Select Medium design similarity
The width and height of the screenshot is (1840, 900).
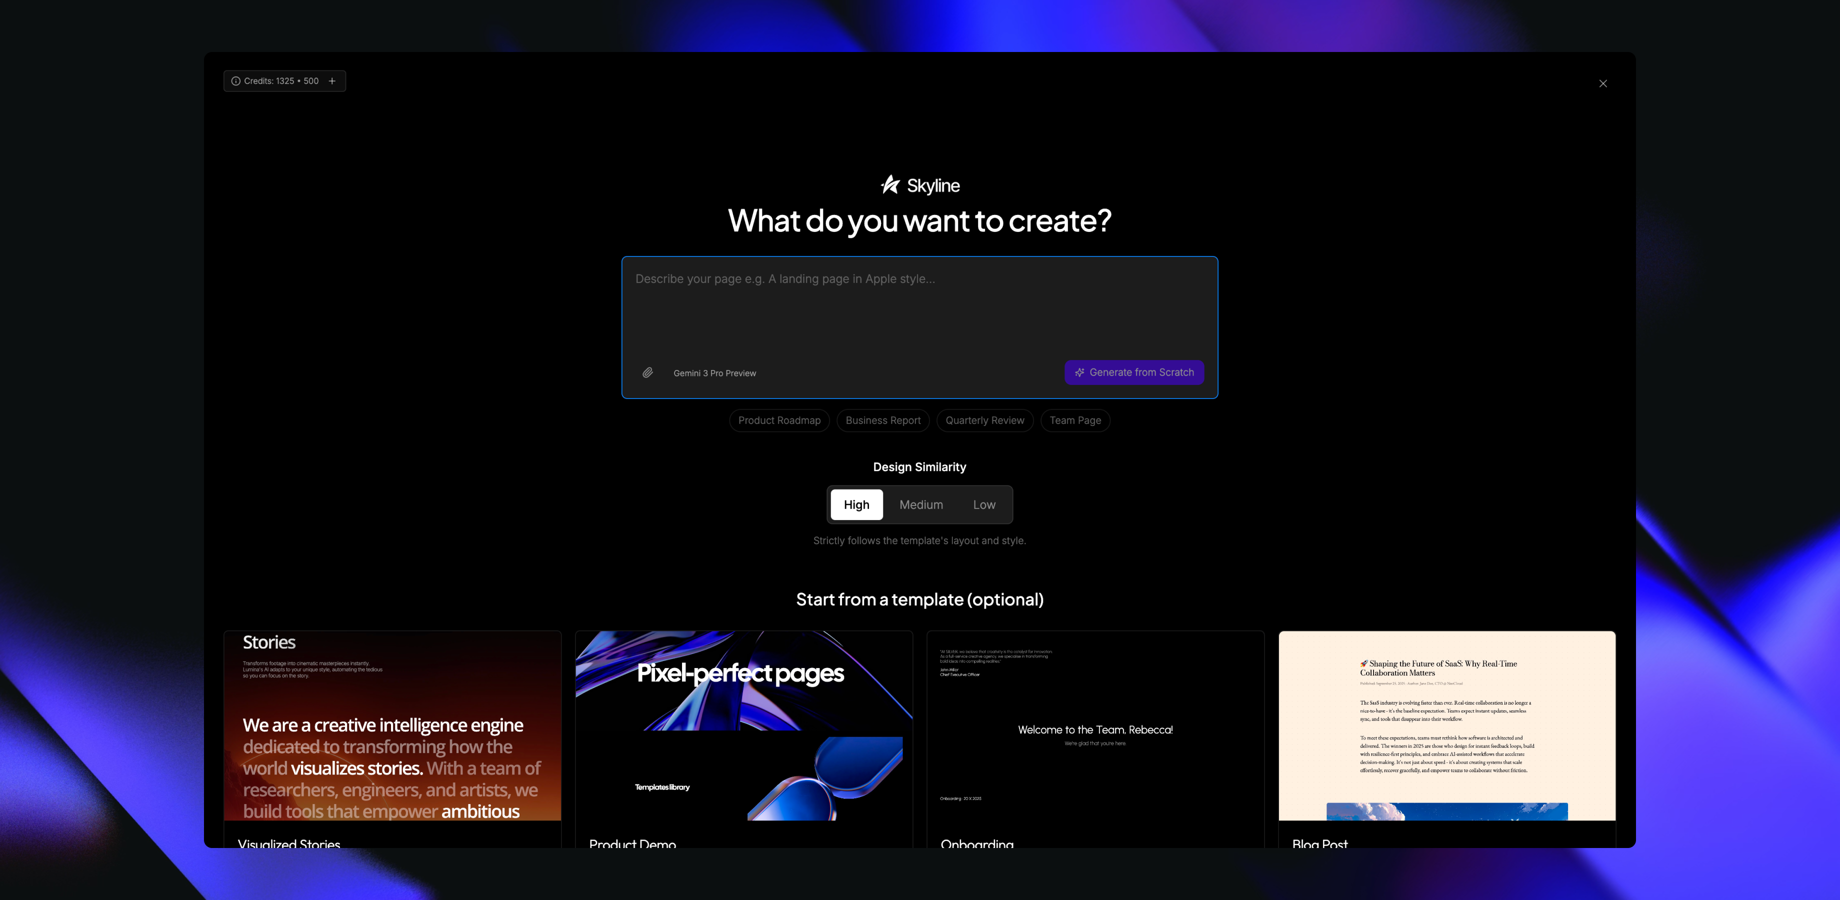(x=920, y=505)
